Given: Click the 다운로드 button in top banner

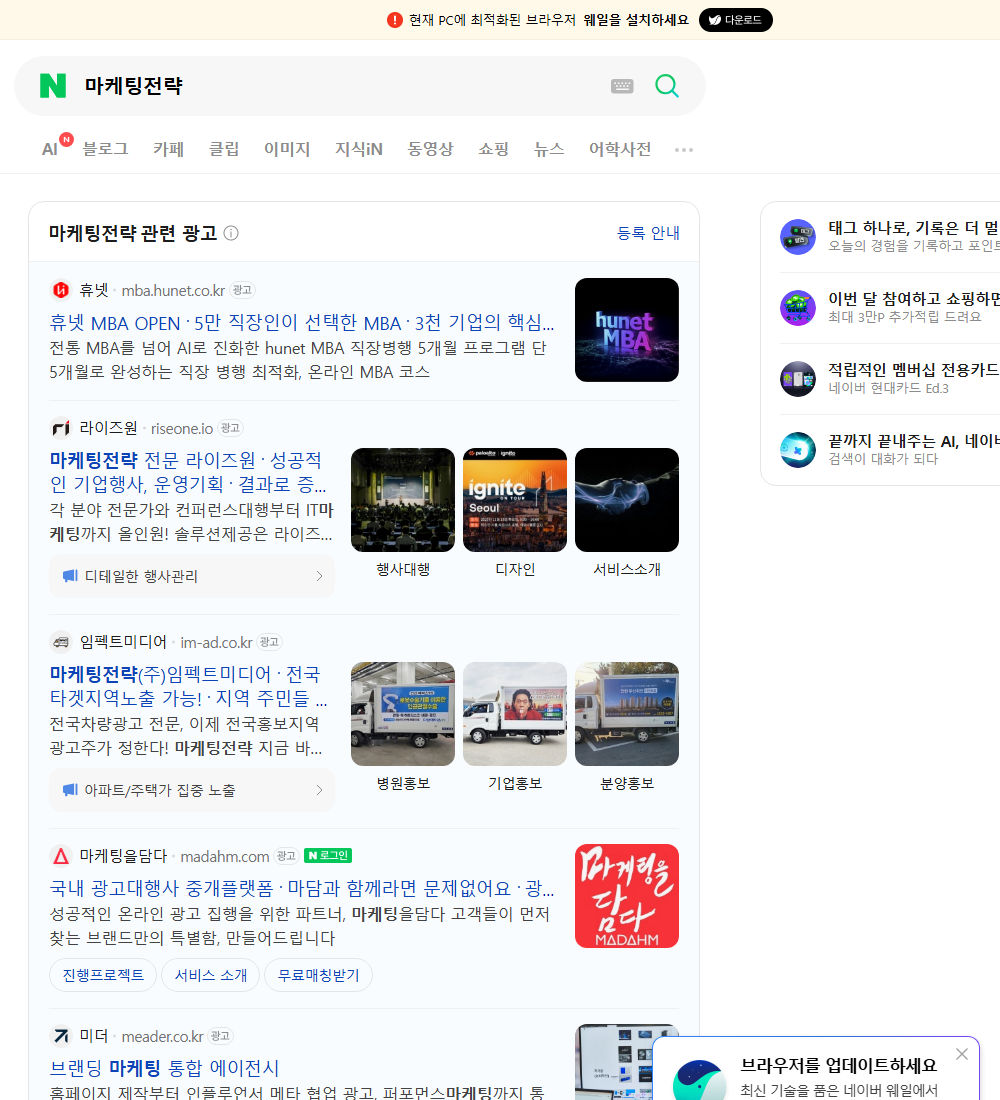Looking at the screenshot, I should (735, 20).
